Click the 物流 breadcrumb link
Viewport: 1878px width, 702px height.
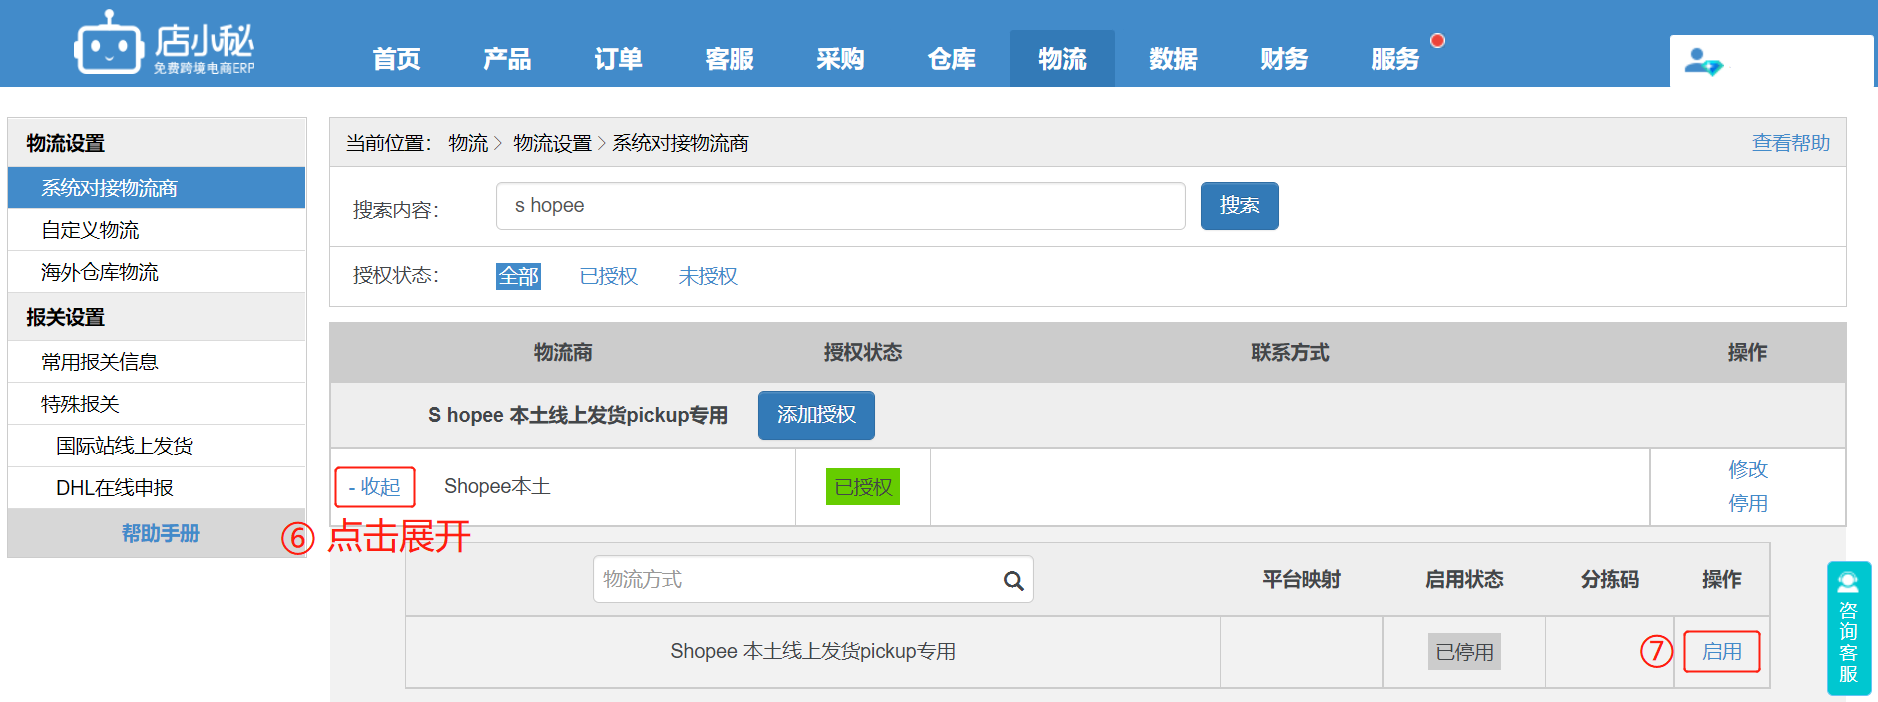[x=468, y=143]
